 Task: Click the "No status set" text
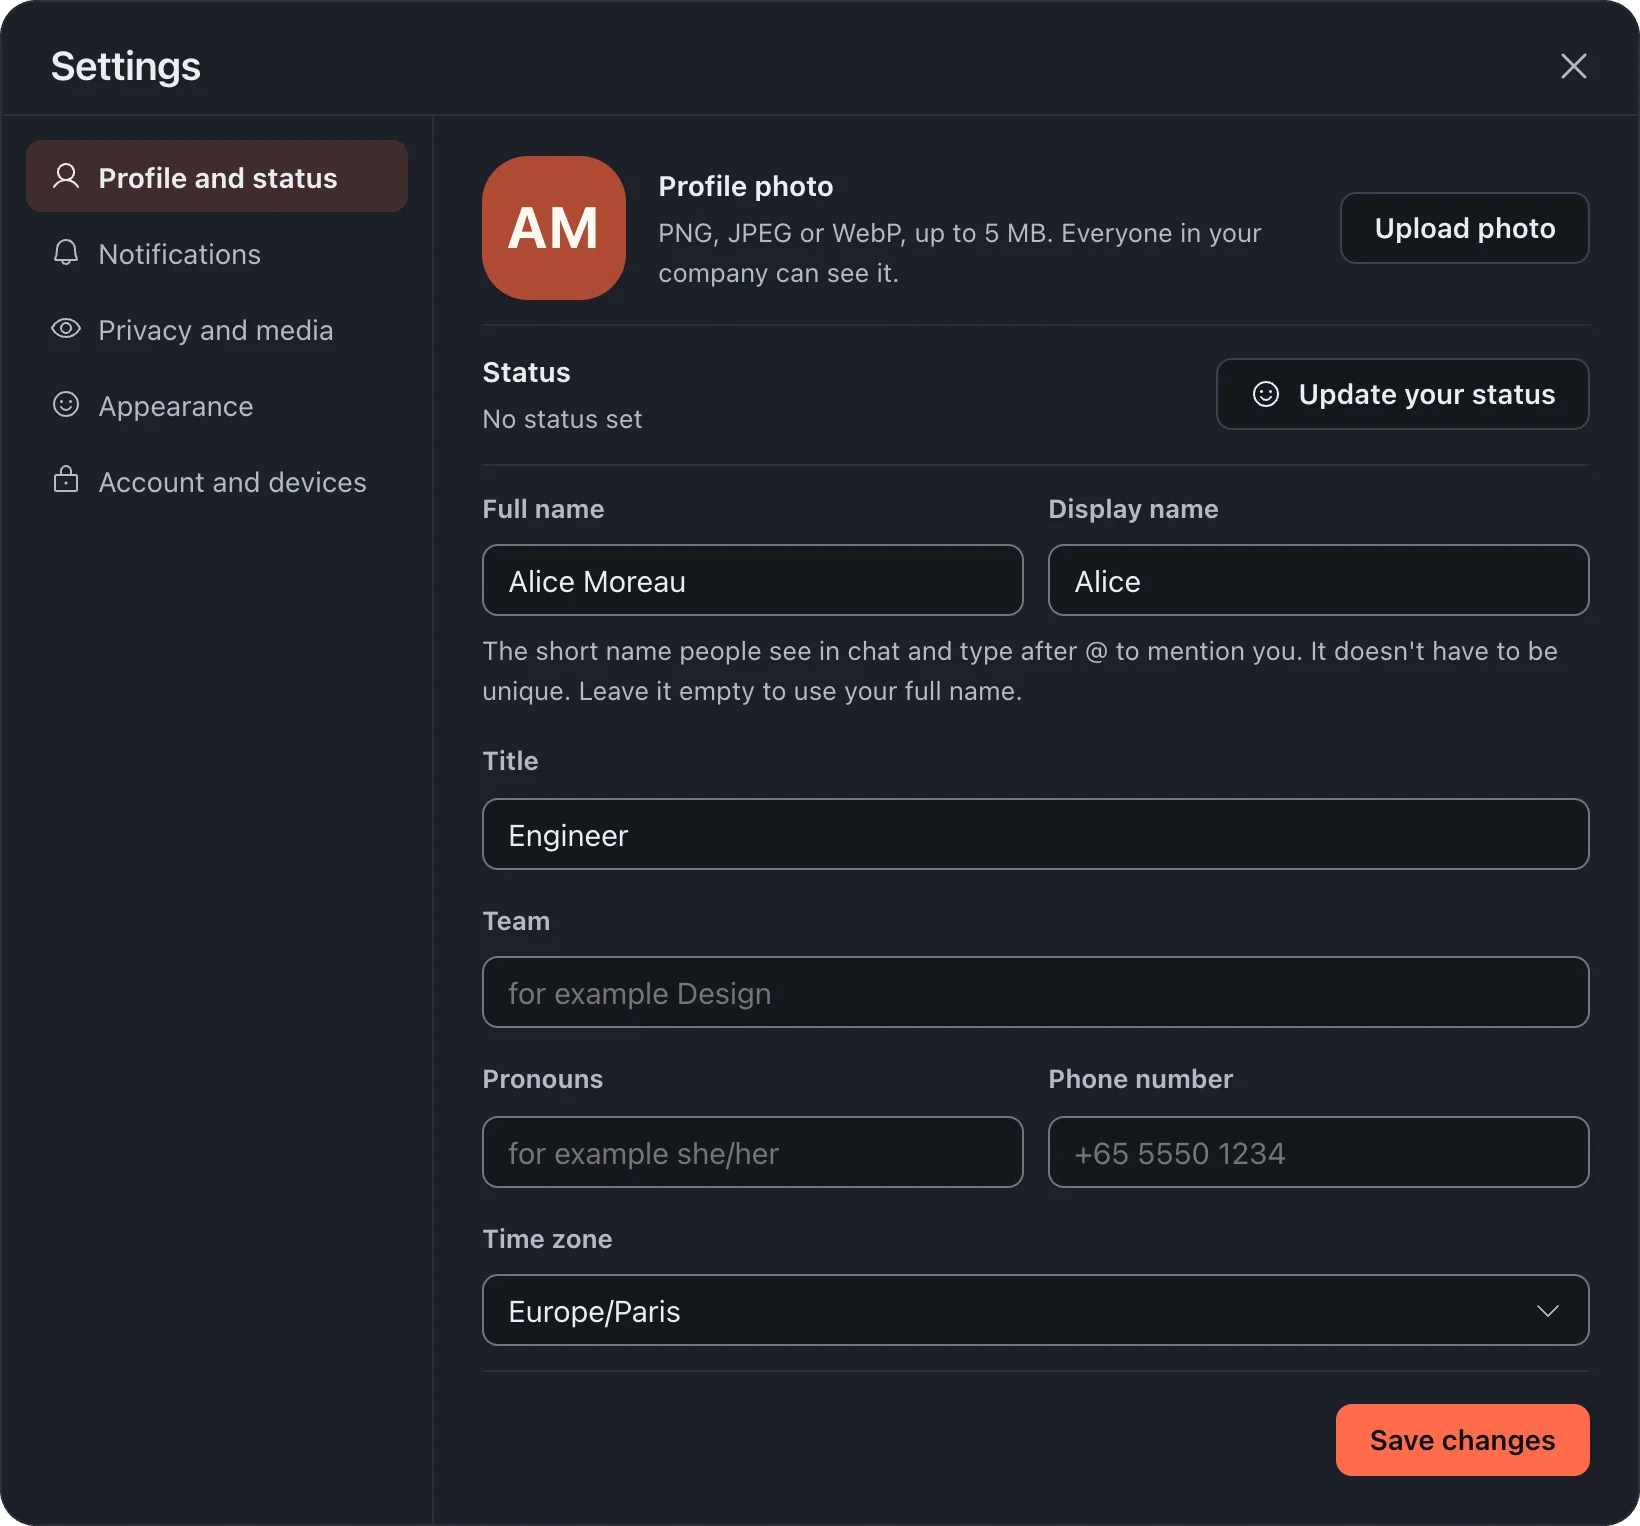[x=562, y=419]
